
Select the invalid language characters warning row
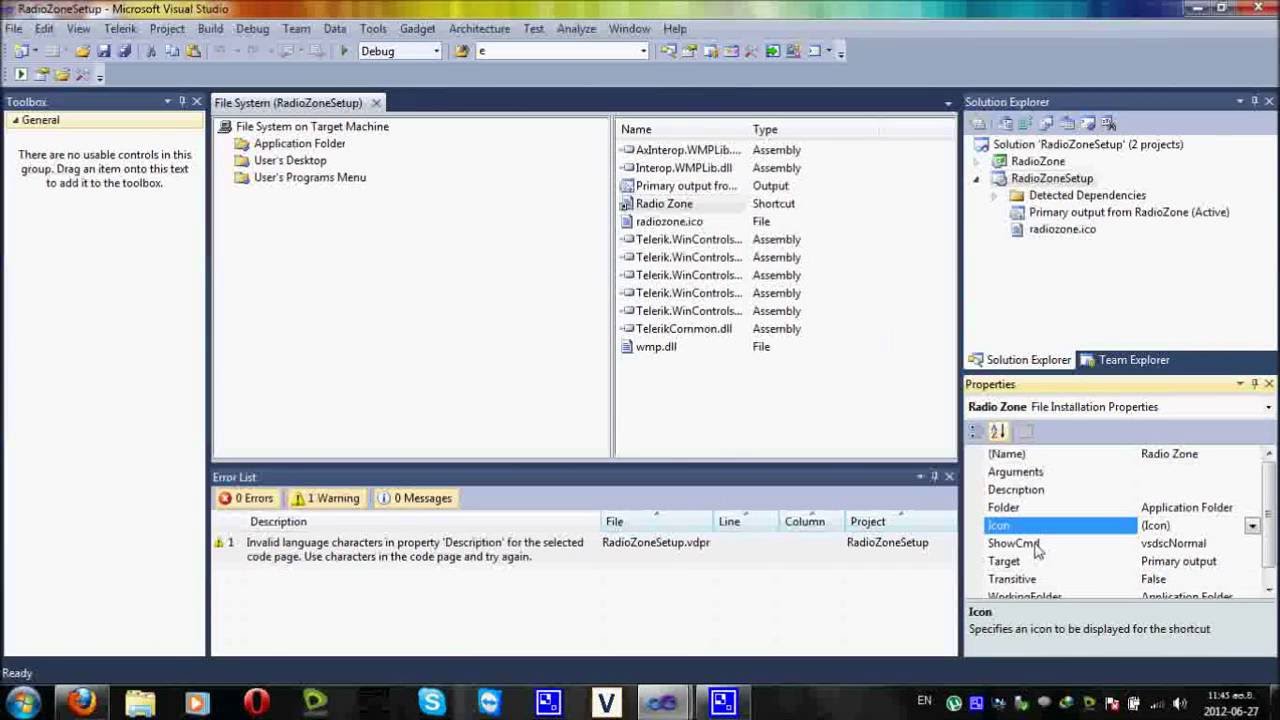585,550
